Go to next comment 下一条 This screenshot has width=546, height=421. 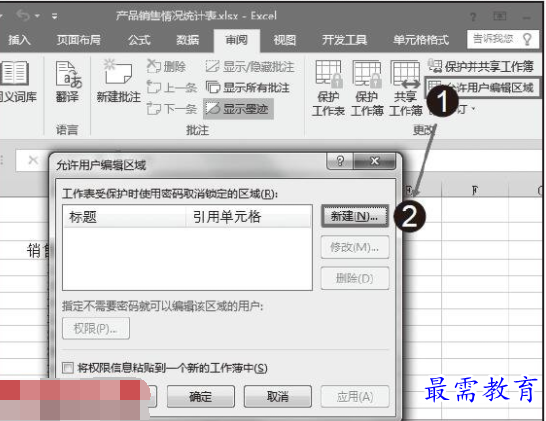[x=172, y=109]
